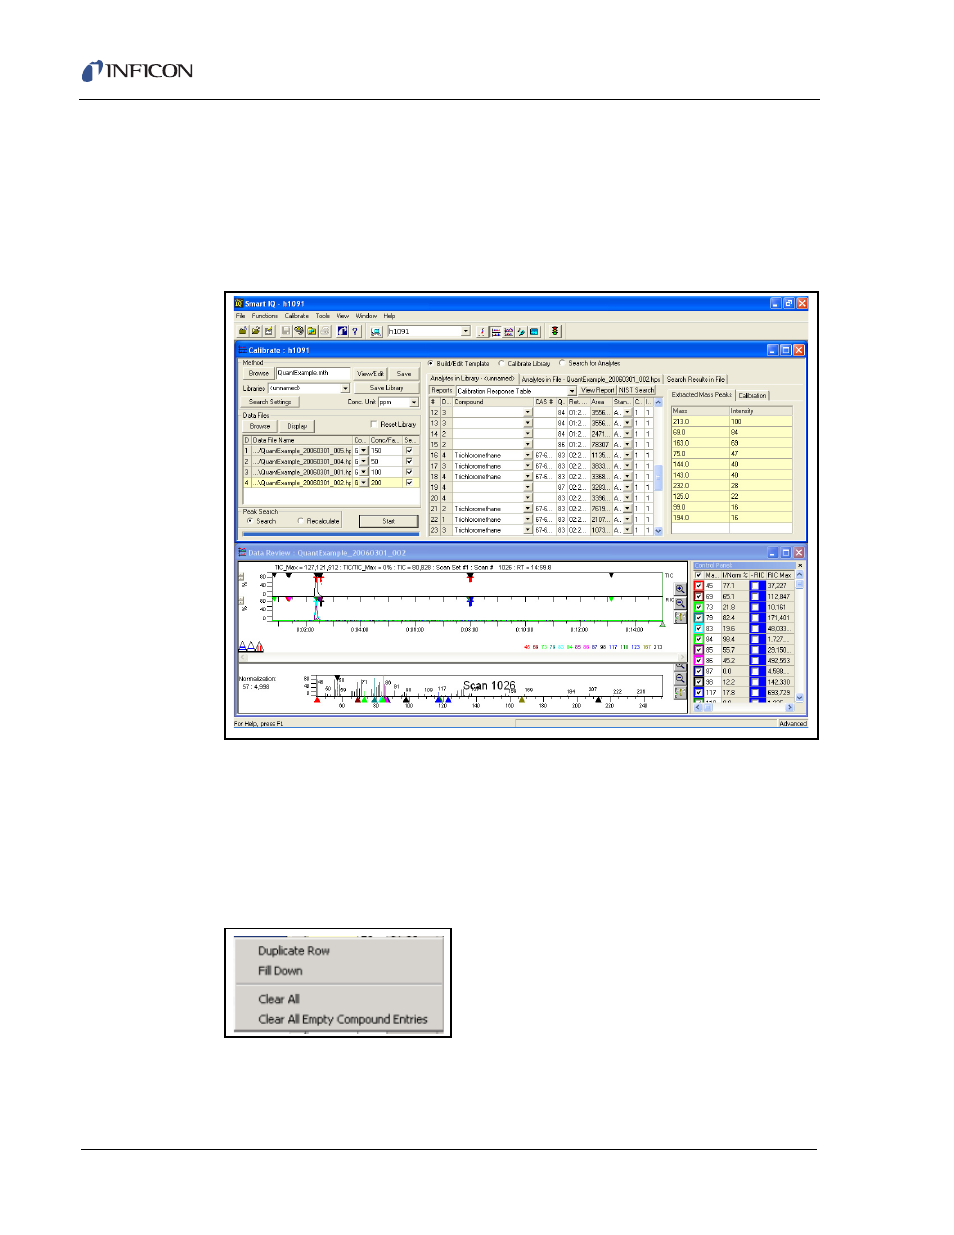
Task: Select the Search radio button in Peak Search
Action: pyautogui.click(x=250, y=521)
